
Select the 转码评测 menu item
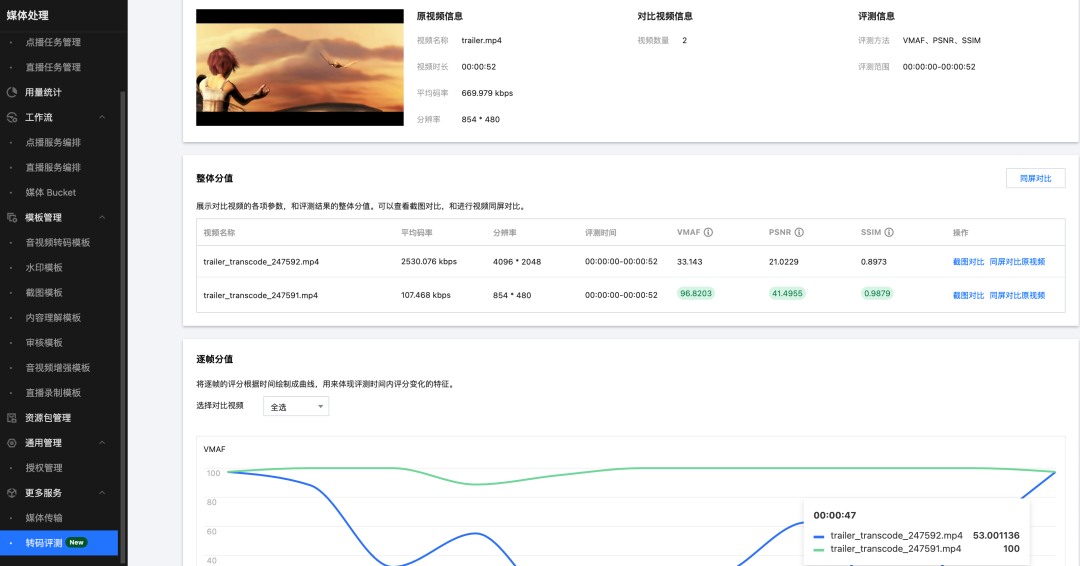click(59, 543)
